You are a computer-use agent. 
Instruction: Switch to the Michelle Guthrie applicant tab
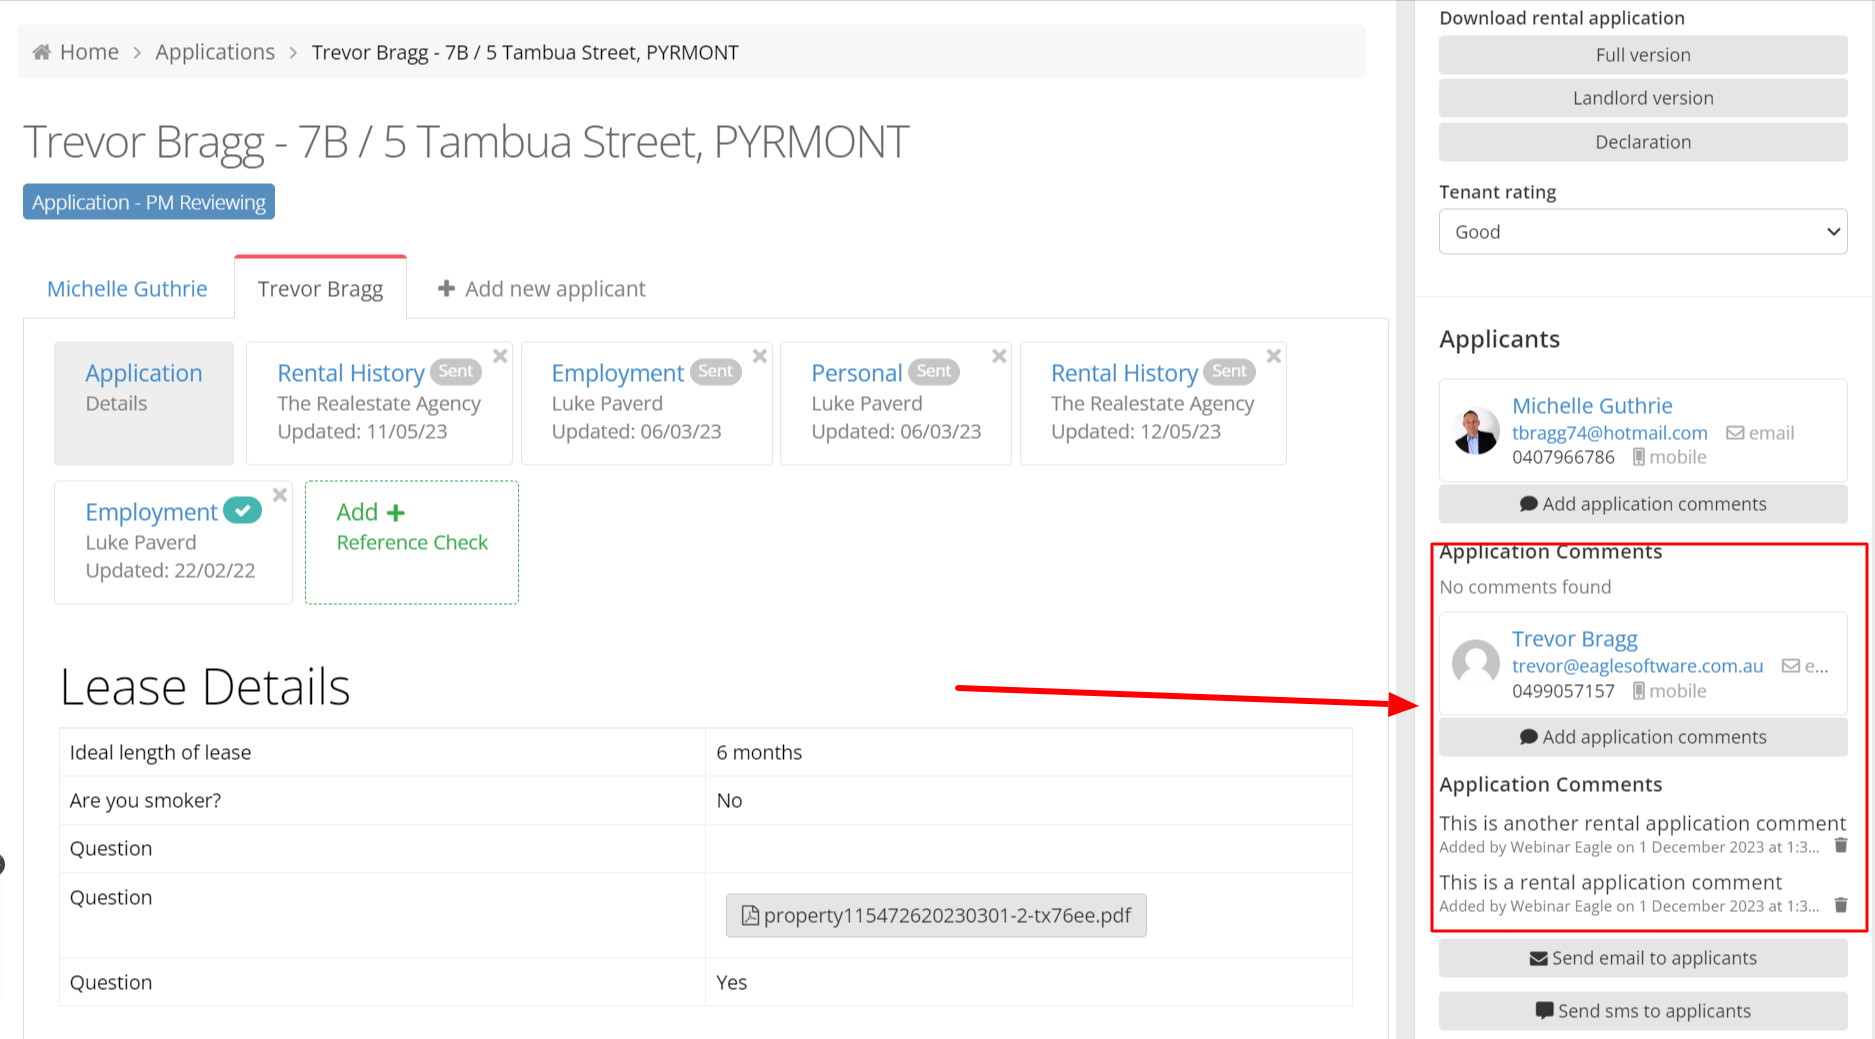(x=127, y=289)
